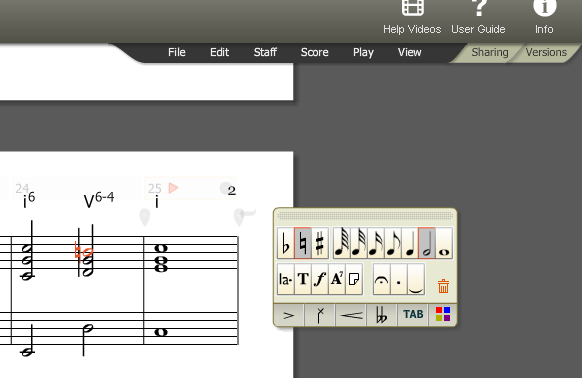Open the File menu
Image resolution: width=582 pixels, height=378 pixels.
click(177, 52)
